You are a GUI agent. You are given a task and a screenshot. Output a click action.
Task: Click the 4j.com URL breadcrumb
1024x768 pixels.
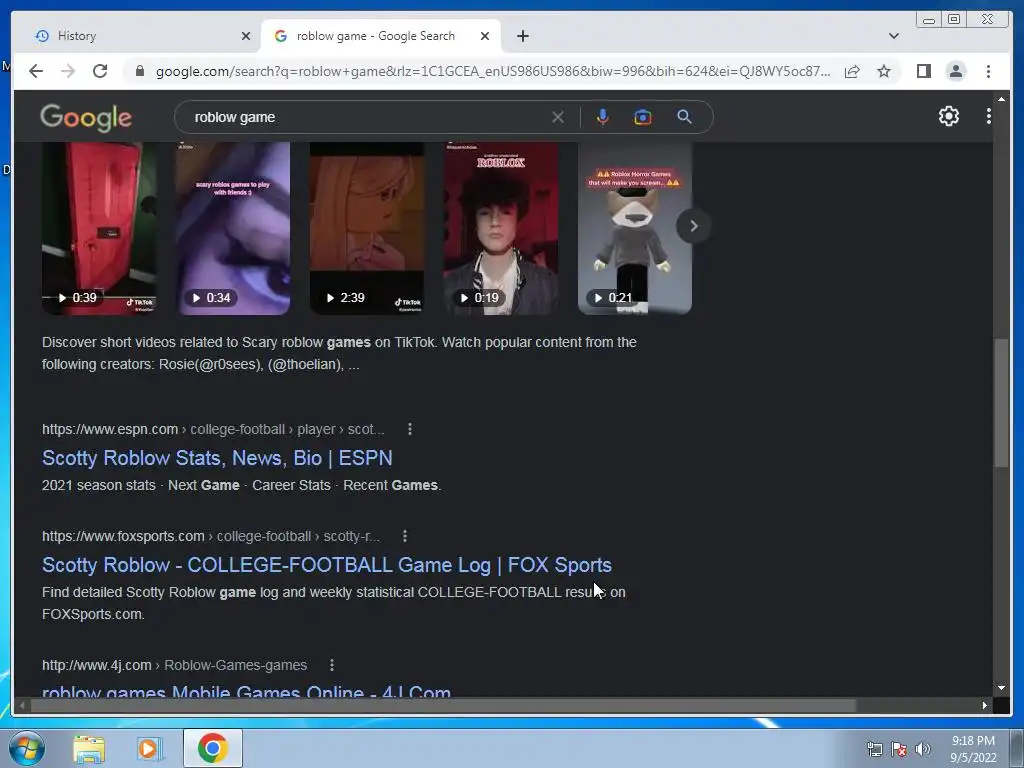(174, 665)
